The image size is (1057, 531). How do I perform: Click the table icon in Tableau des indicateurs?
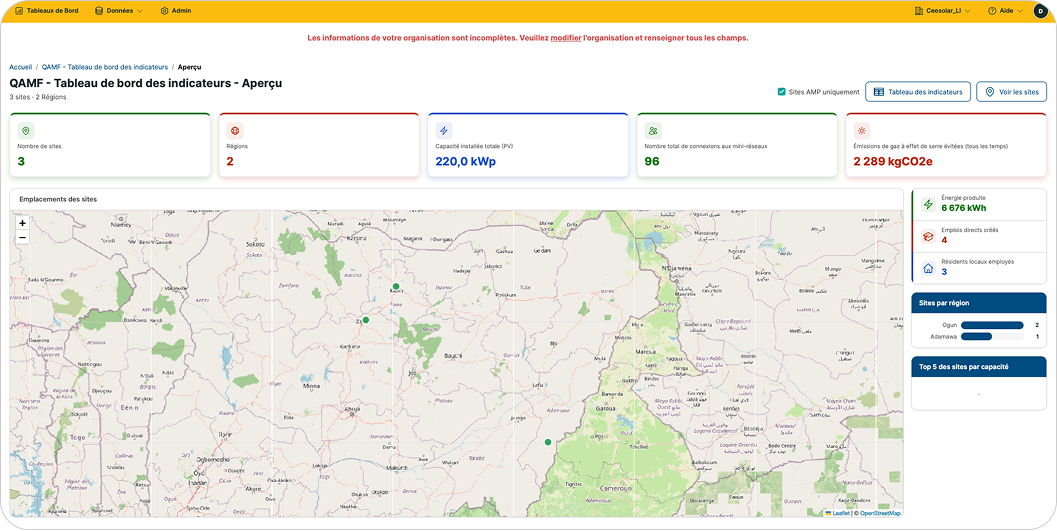point(878,92)
